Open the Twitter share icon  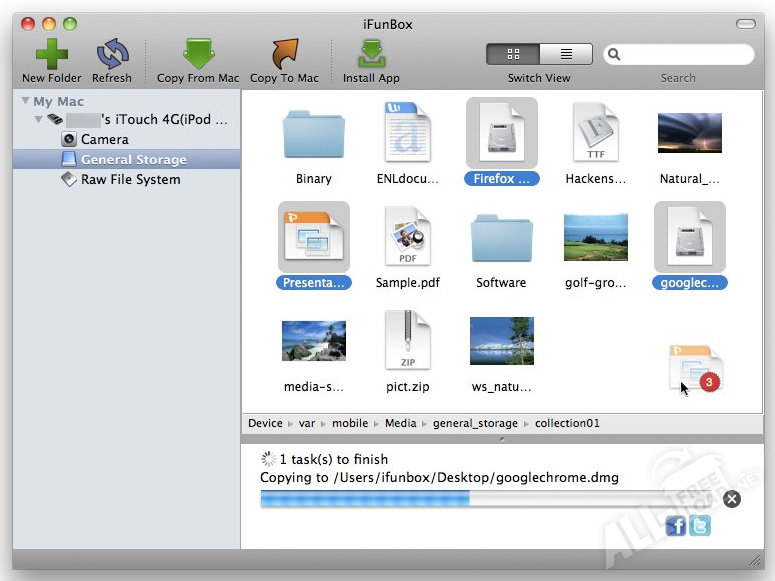pos(700,525)
